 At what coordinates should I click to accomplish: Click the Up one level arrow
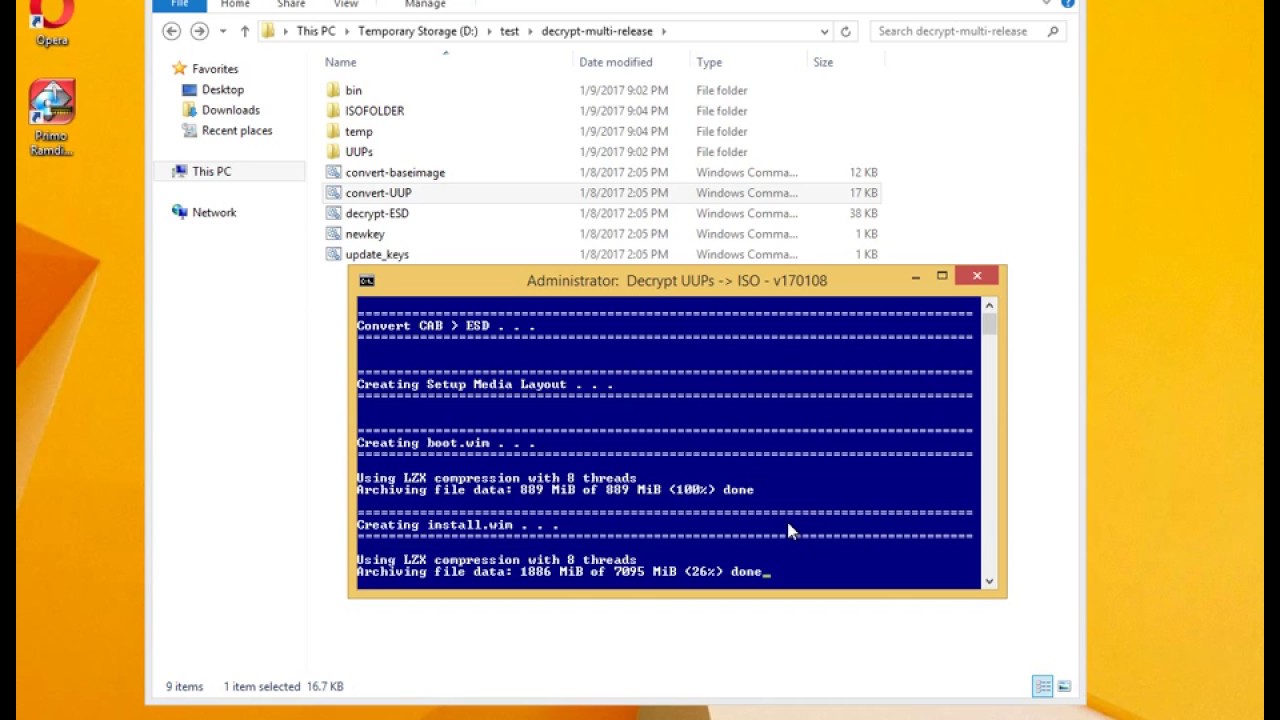point(245,31)
